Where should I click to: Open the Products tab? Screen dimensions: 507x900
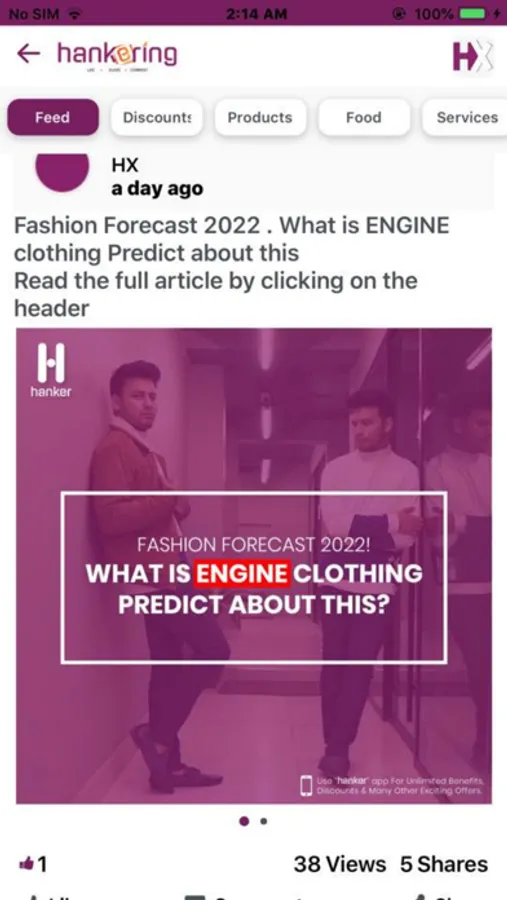pyautogui.click(x=260, y=117)
